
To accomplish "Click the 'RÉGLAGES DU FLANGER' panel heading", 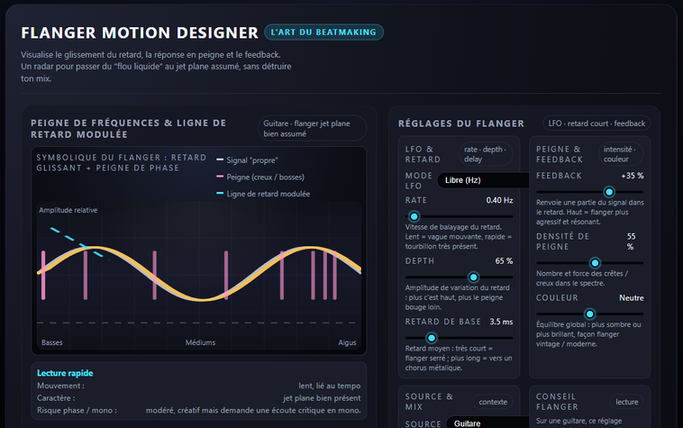I will pyautogui.click(x=461, y=124).
